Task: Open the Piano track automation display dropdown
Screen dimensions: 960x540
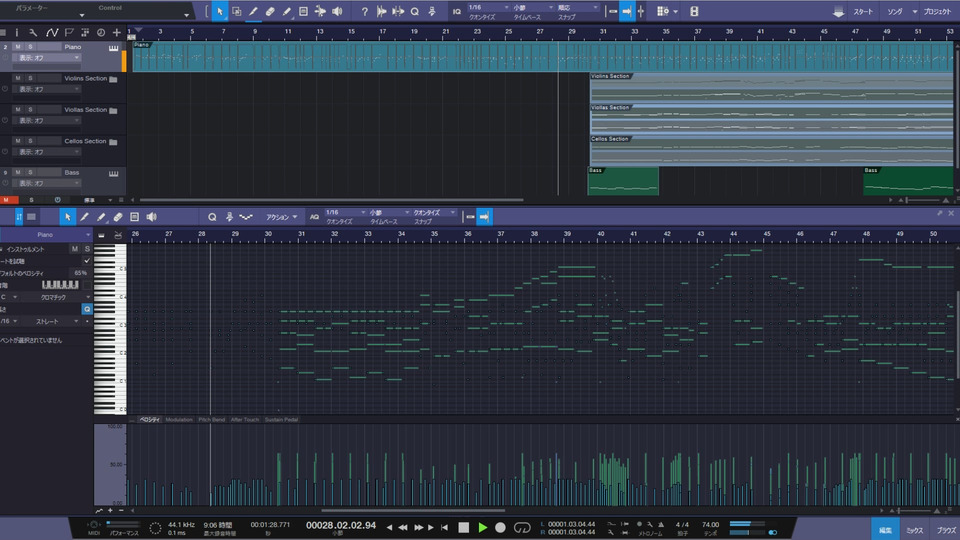Action: tap(49, 58)
